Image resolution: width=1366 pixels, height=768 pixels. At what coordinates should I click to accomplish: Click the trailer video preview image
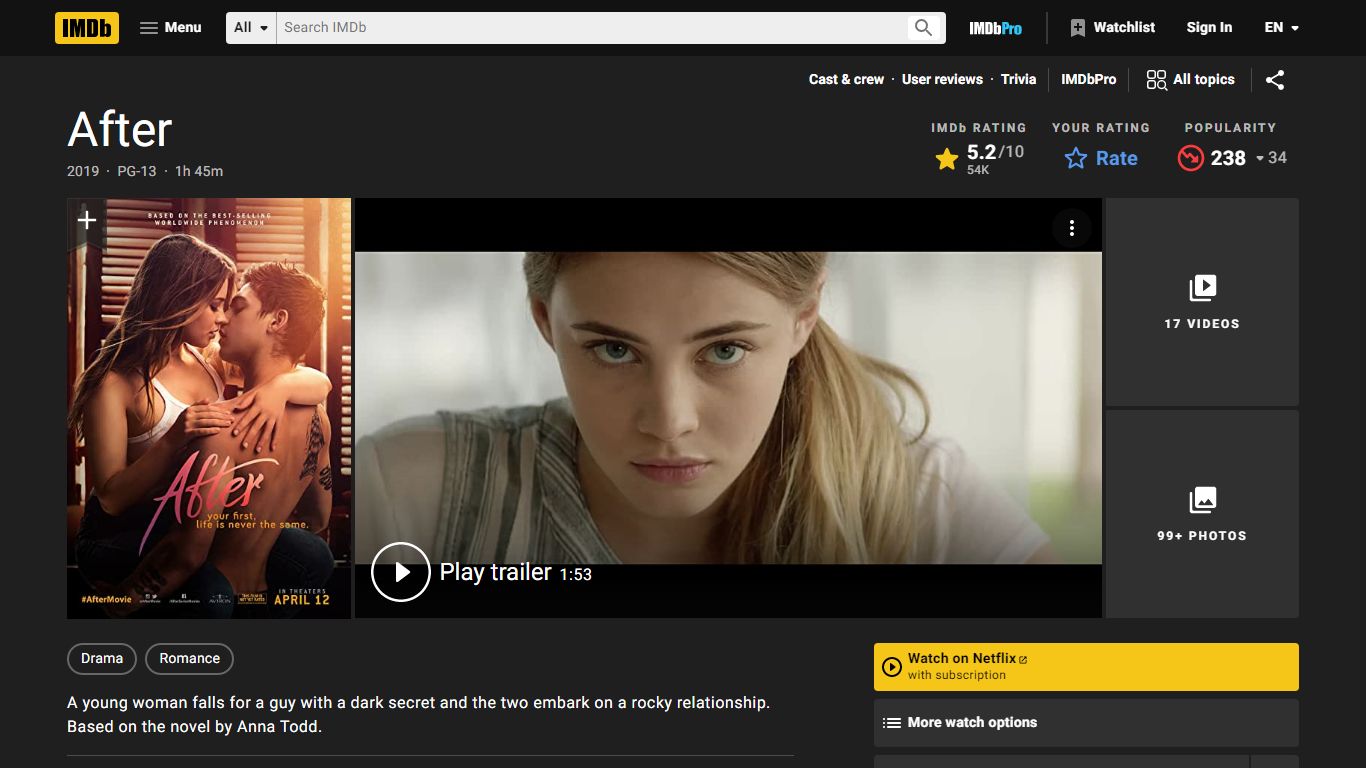tap(728, 408)
